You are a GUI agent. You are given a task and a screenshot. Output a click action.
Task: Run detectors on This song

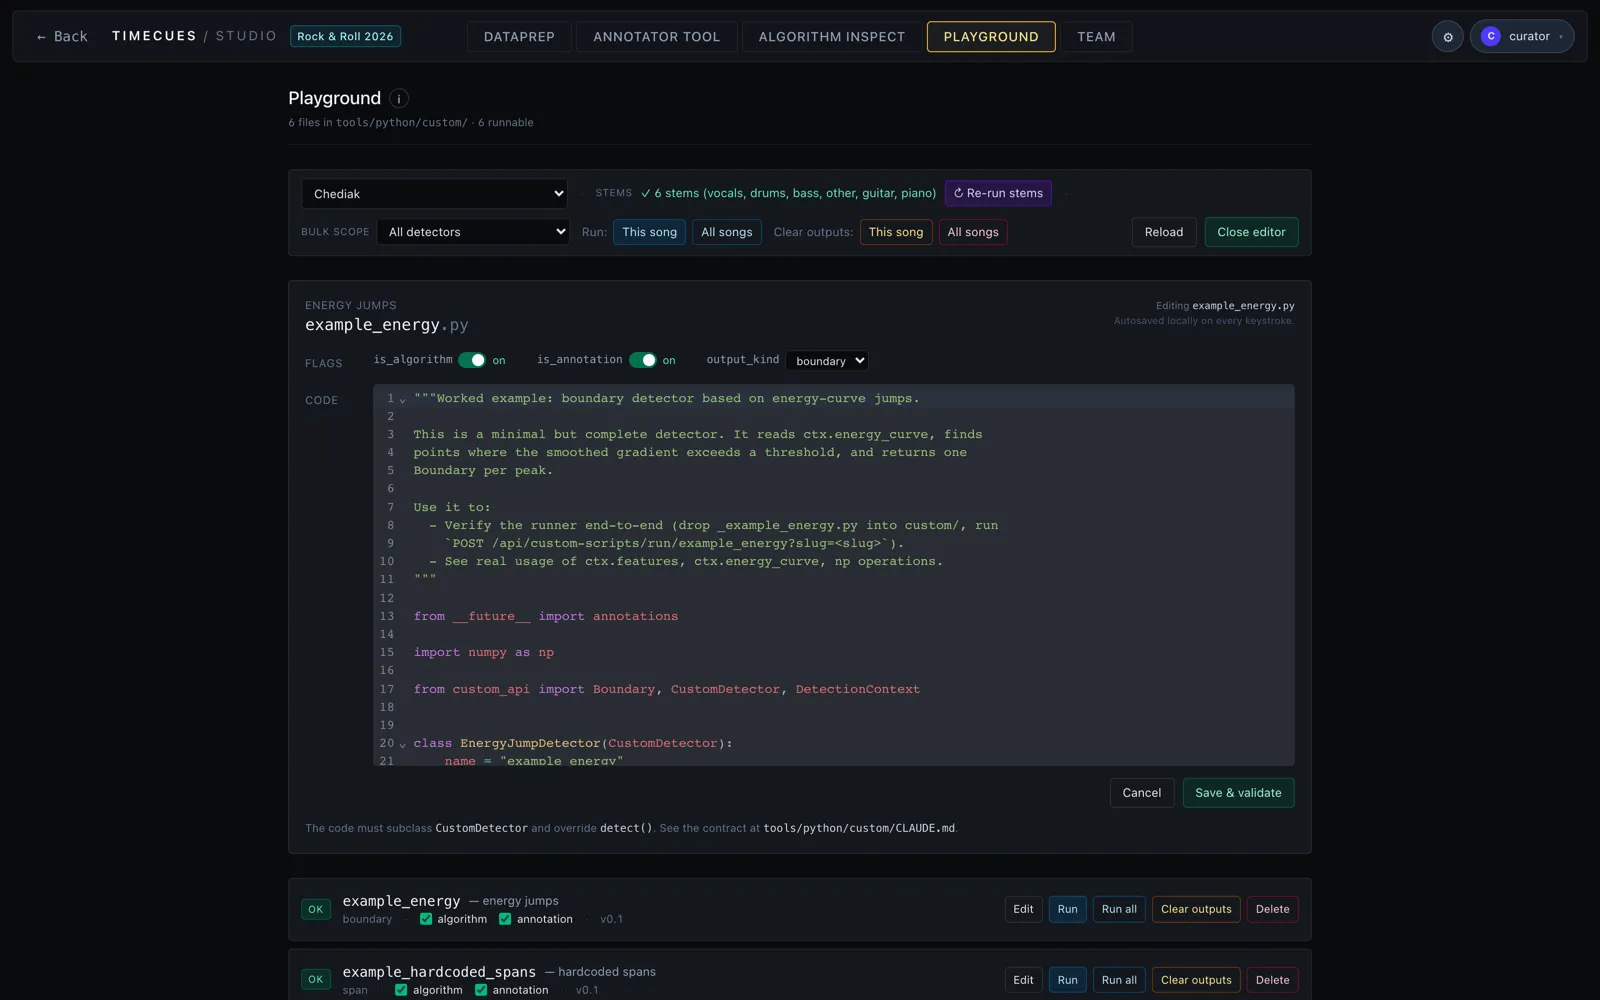649,232
